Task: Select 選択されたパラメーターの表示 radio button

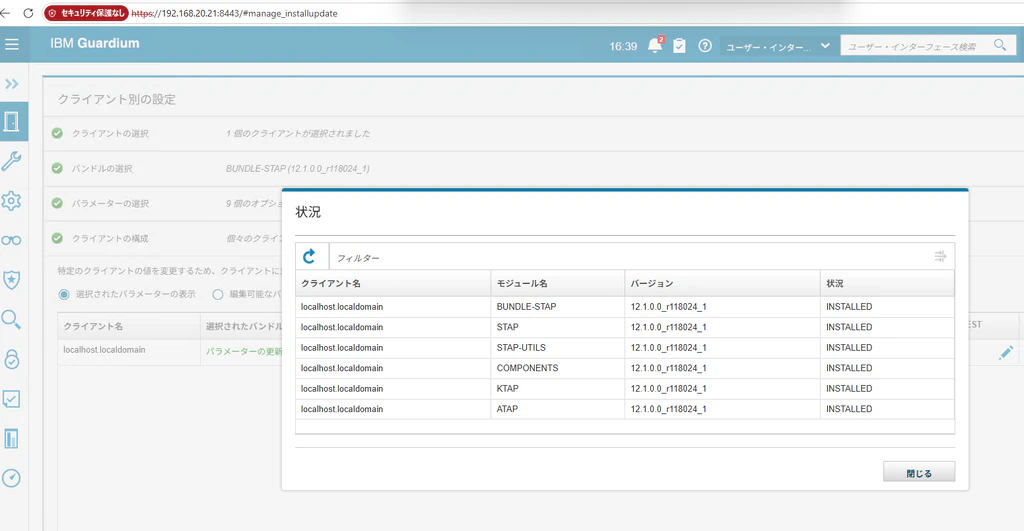Action: click(64, 295)
